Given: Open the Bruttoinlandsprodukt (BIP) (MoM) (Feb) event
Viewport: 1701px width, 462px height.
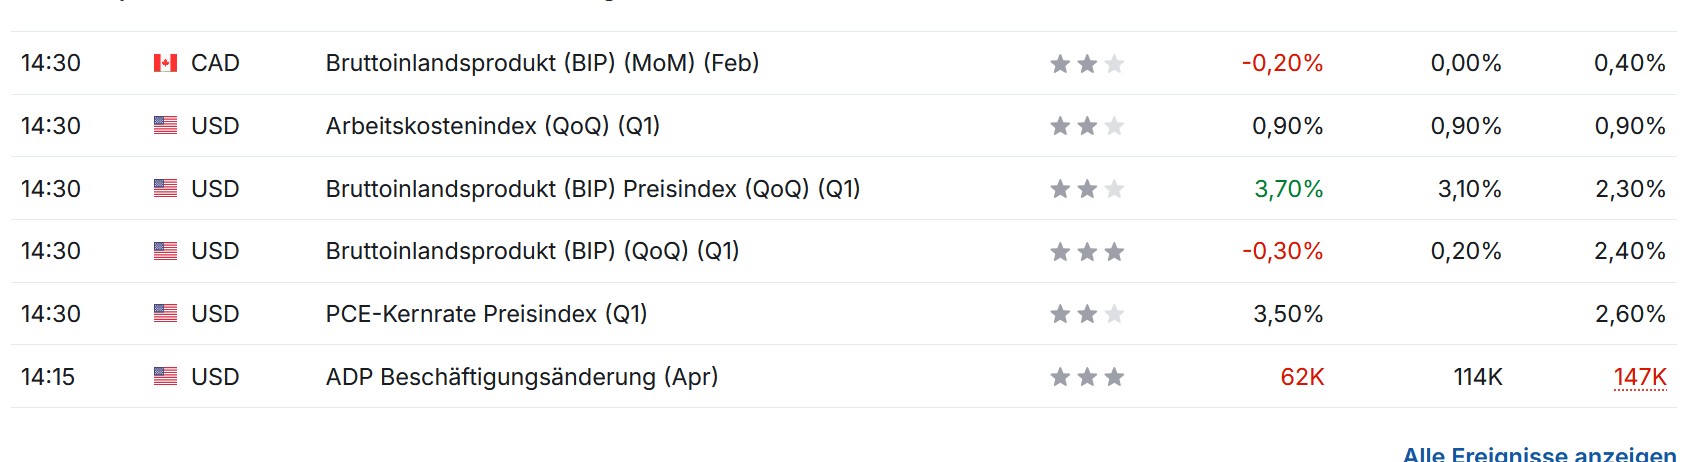Looking at the screenshot, I should (x=542, y=63).
